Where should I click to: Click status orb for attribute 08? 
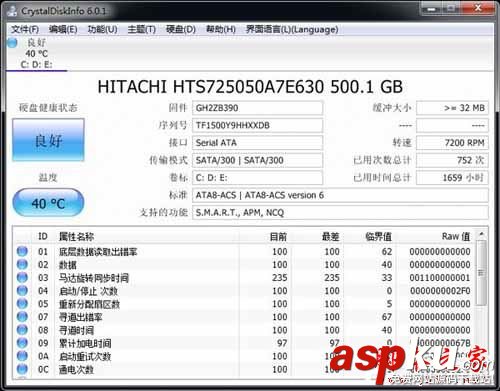22,330
